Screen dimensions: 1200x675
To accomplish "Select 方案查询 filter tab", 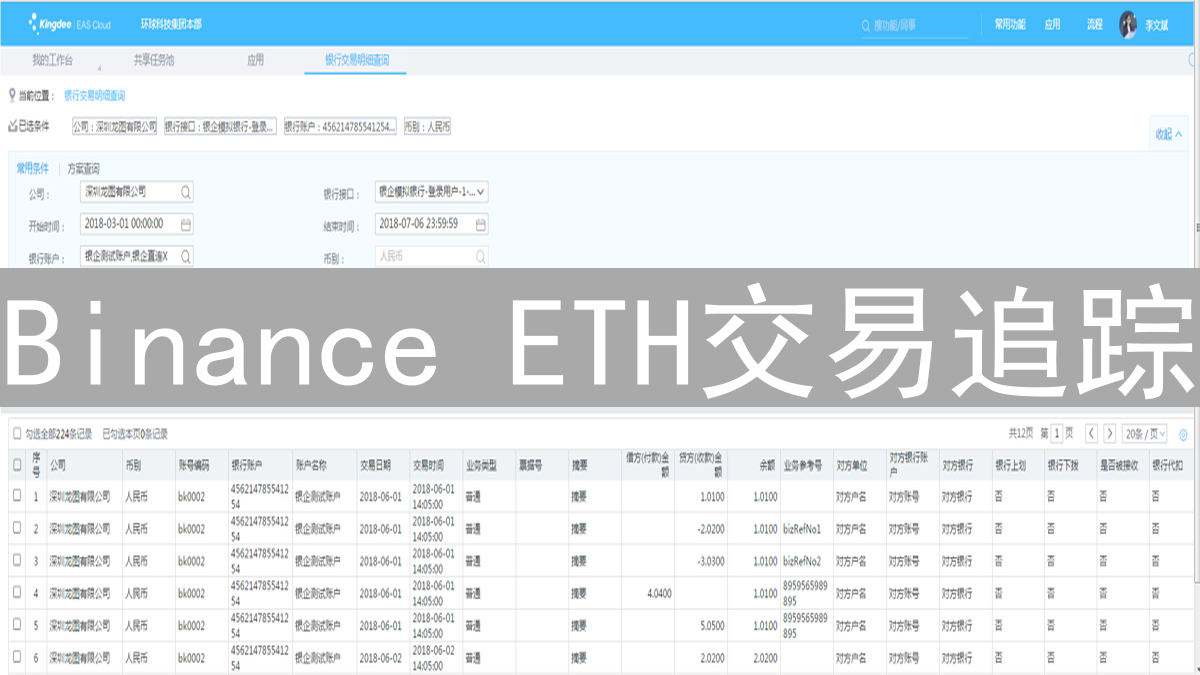I will click(83, 168).
